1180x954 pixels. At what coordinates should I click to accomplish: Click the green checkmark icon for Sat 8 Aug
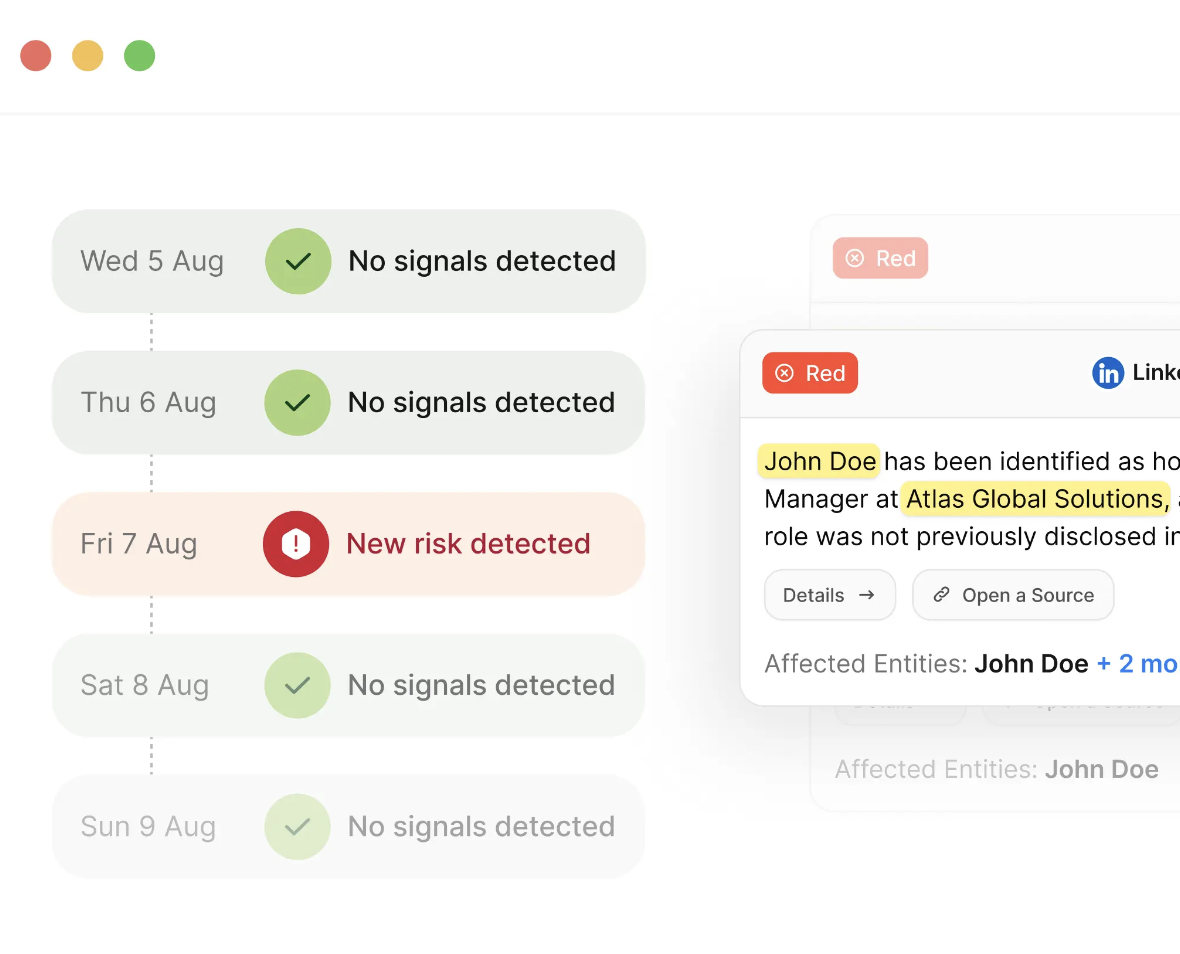pos(297,685)
